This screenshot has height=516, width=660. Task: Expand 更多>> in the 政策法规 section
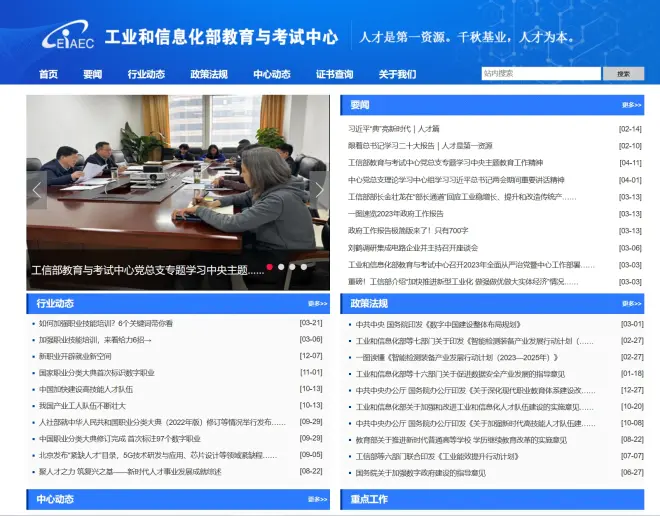(x=631, y=303)
